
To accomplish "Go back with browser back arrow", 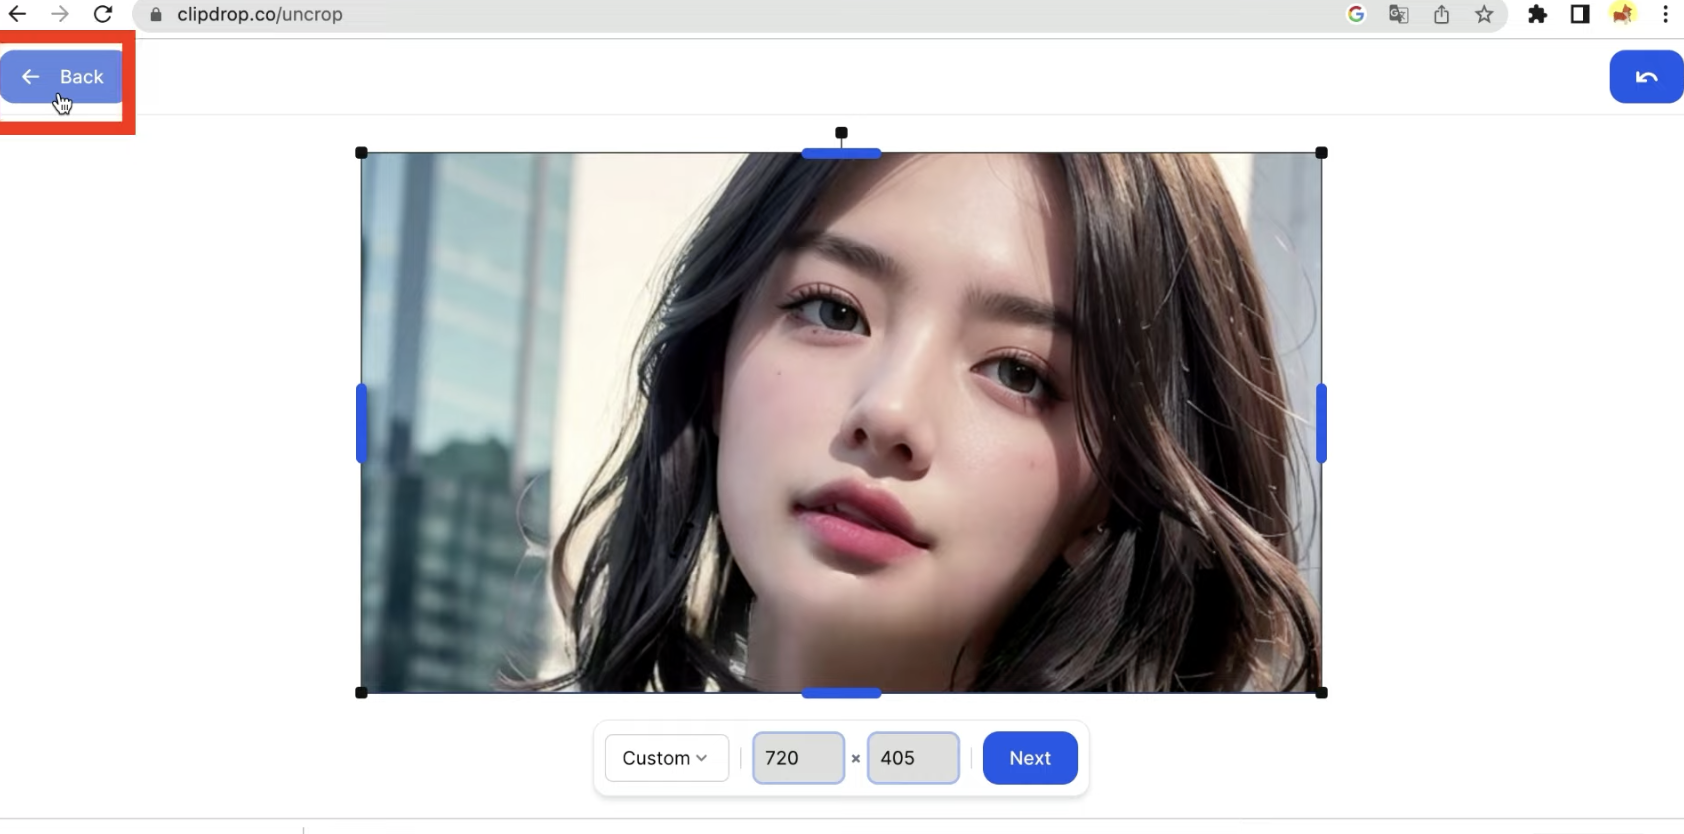I will (17, 14).
